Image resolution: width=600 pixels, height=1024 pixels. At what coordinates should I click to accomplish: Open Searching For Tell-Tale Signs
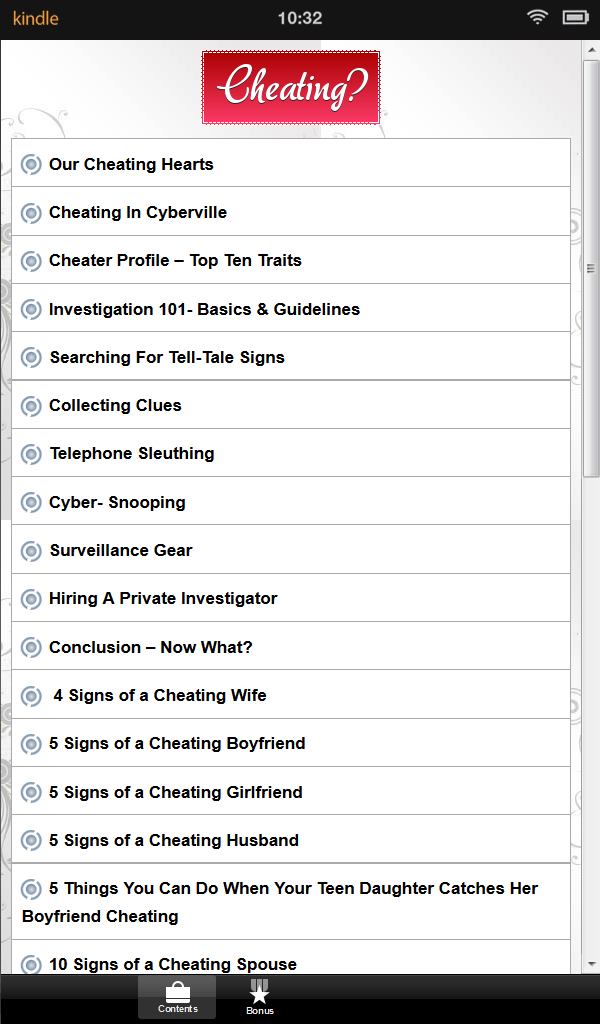(167, 357)
